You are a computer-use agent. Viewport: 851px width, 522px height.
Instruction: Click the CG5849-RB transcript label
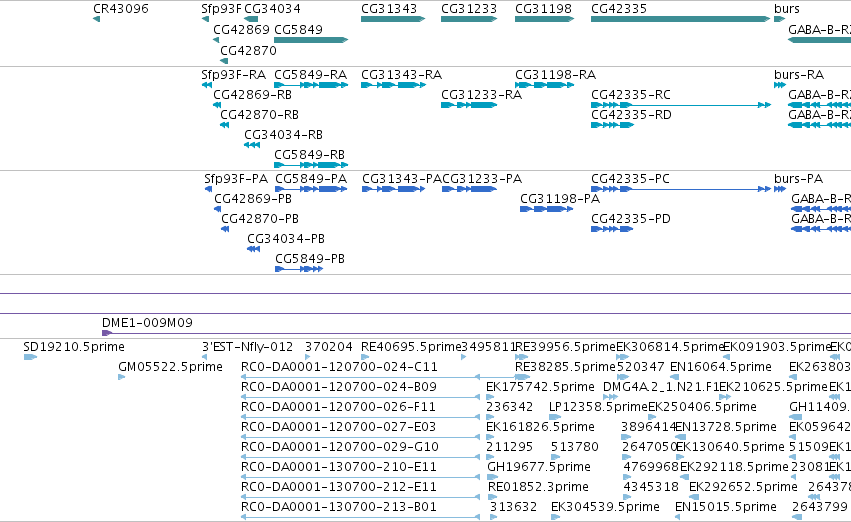309,155
